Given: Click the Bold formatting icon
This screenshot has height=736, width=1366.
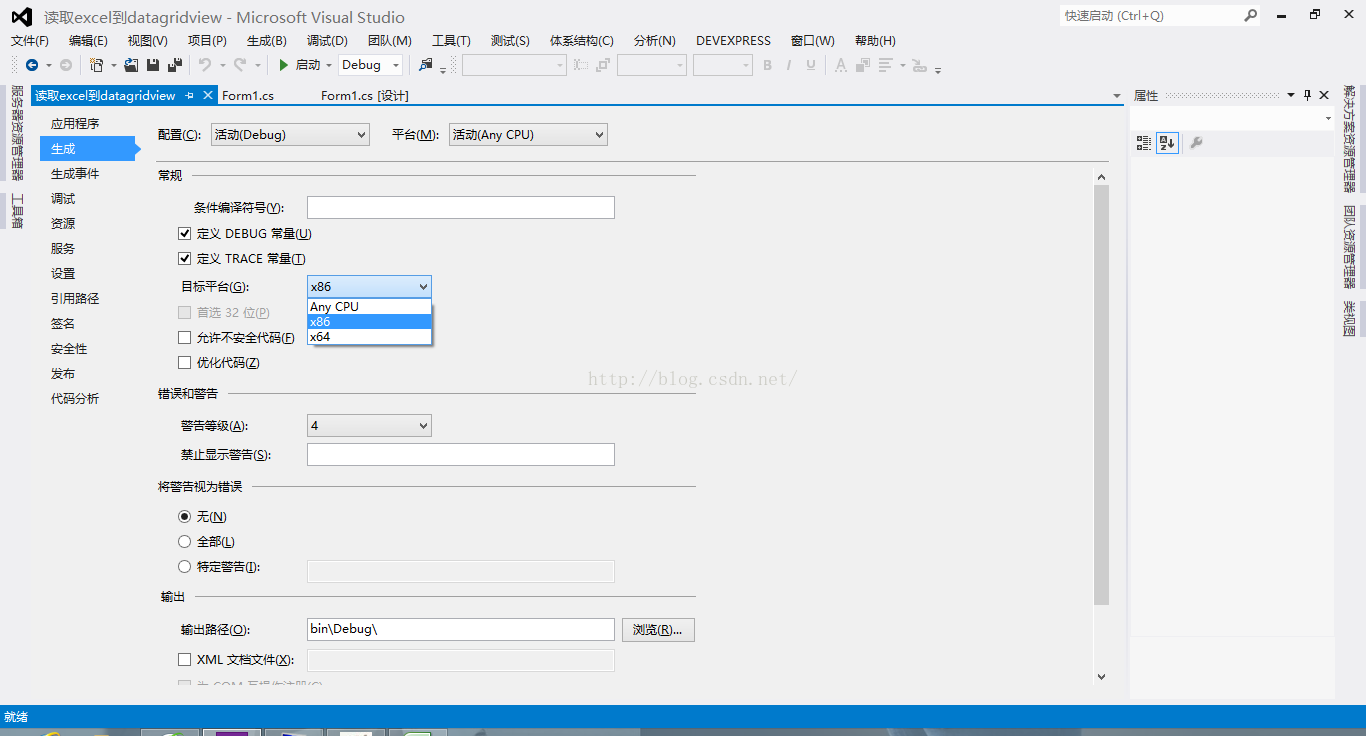Looking at the screenshot, I should [x=767, y=65].
